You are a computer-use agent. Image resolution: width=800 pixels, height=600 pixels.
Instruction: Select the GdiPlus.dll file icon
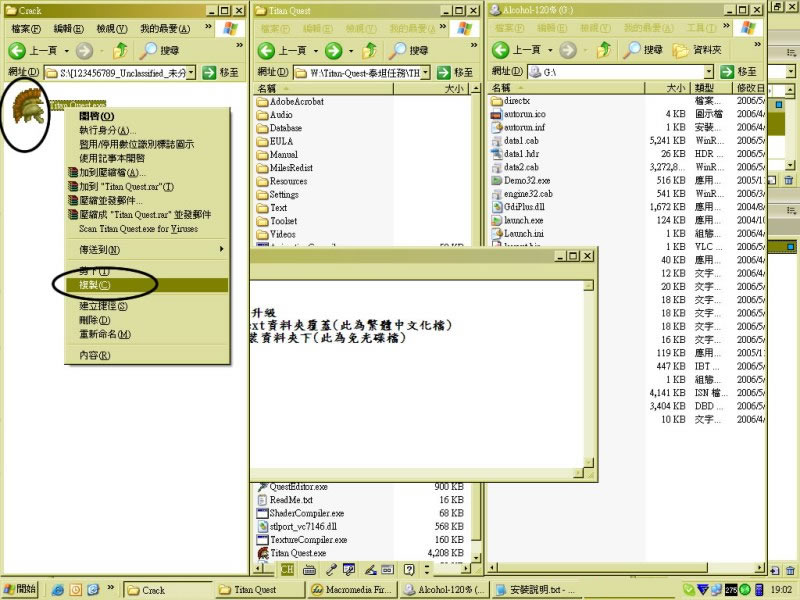tap(496, 207)
